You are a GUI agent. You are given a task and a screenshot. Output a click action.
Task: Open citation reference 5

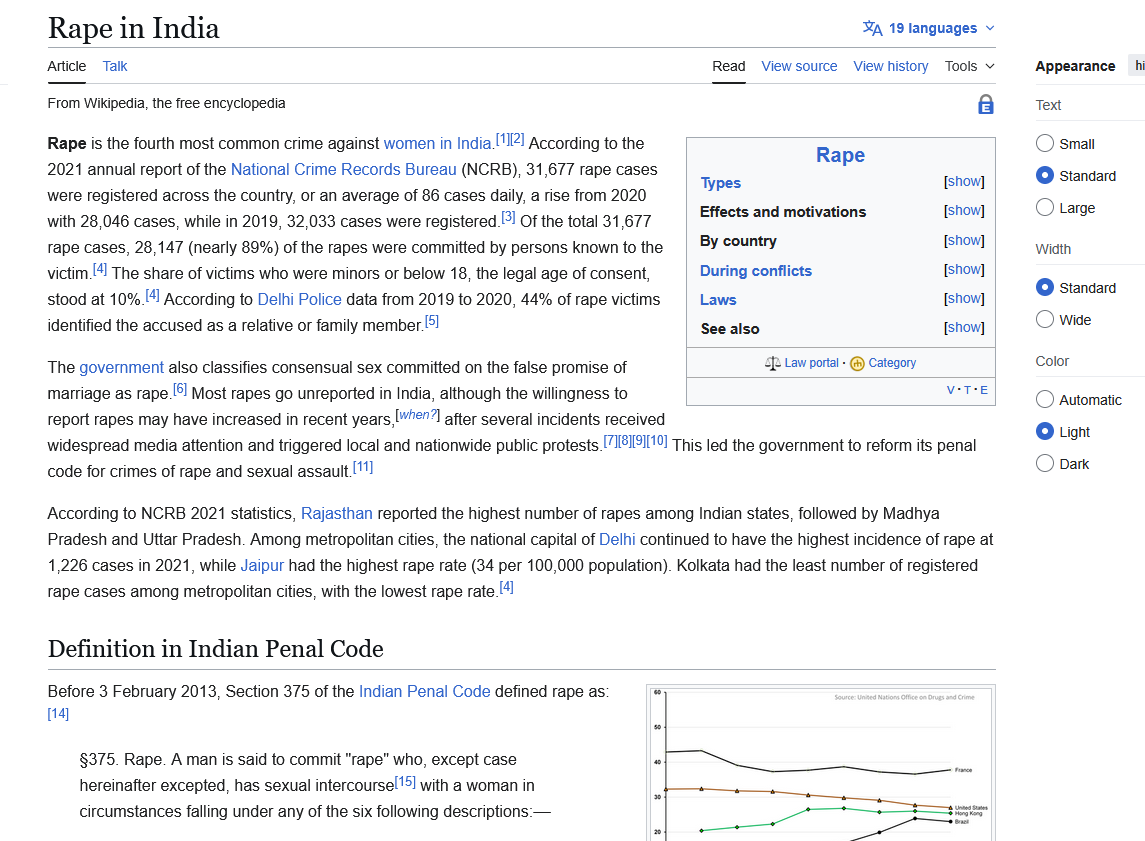pos(432,320)
